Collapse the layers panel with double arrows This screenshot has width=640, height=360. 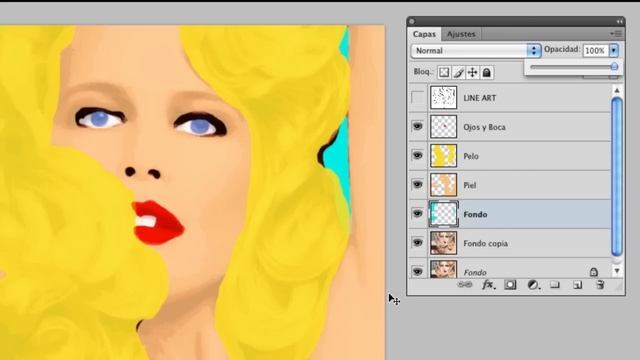pos(620,21)
